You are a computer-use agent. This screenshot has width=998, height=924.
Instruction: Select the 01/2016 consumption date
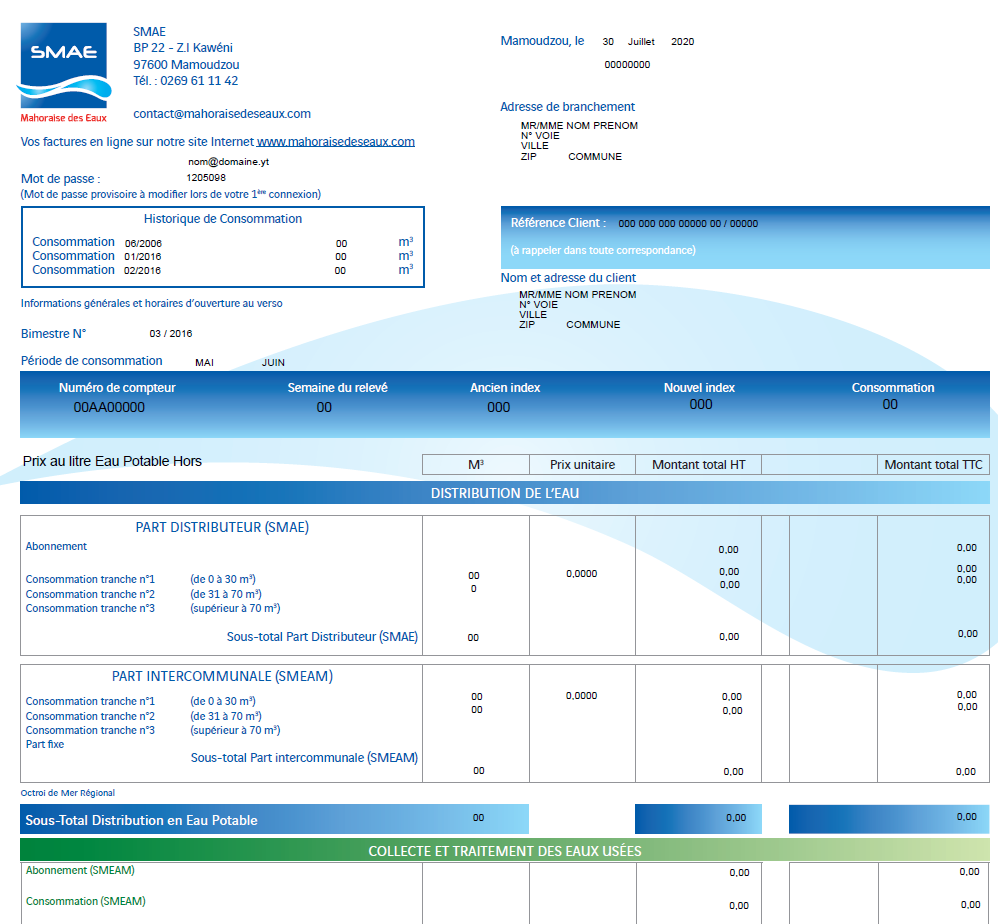coord(143,256)
